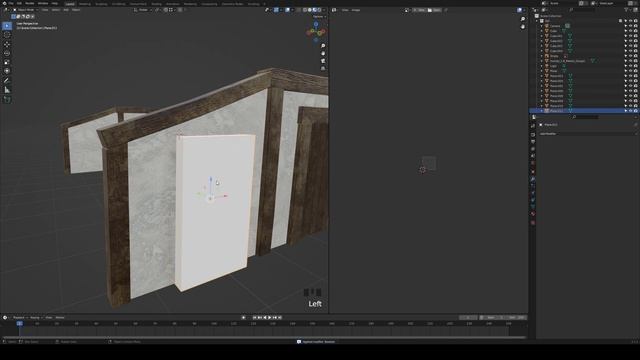Select the Move tool

(7, 44)
